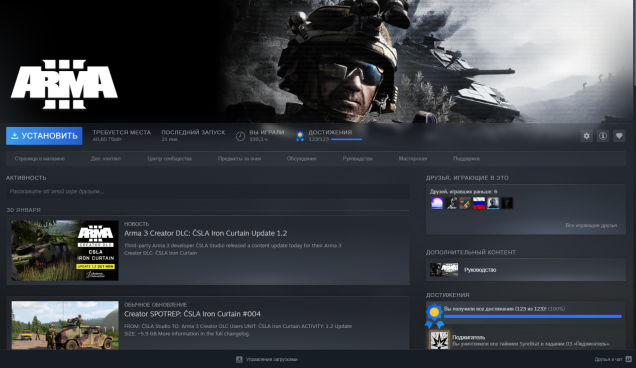Image resolution: width=636 pixels, height=368 pixels.
Task: Open ČSLA Iron Curtain Update 1.2 news
Action: pyautogui.click(x=205, y=233)
